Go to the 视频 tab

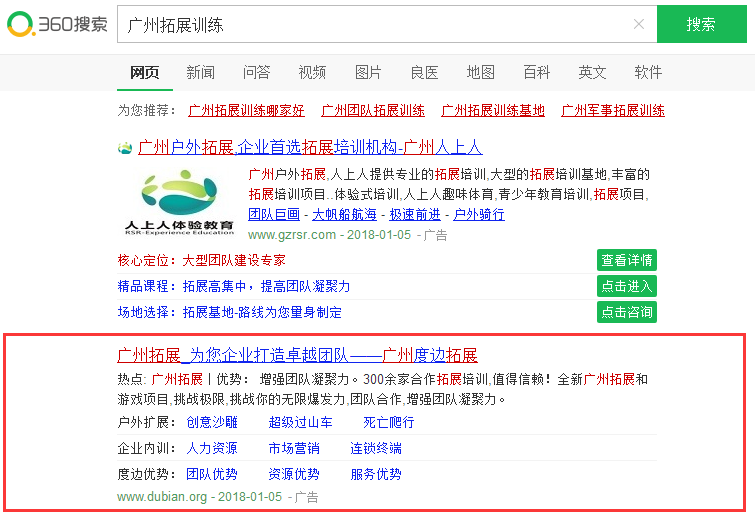(x=312, y=73)
